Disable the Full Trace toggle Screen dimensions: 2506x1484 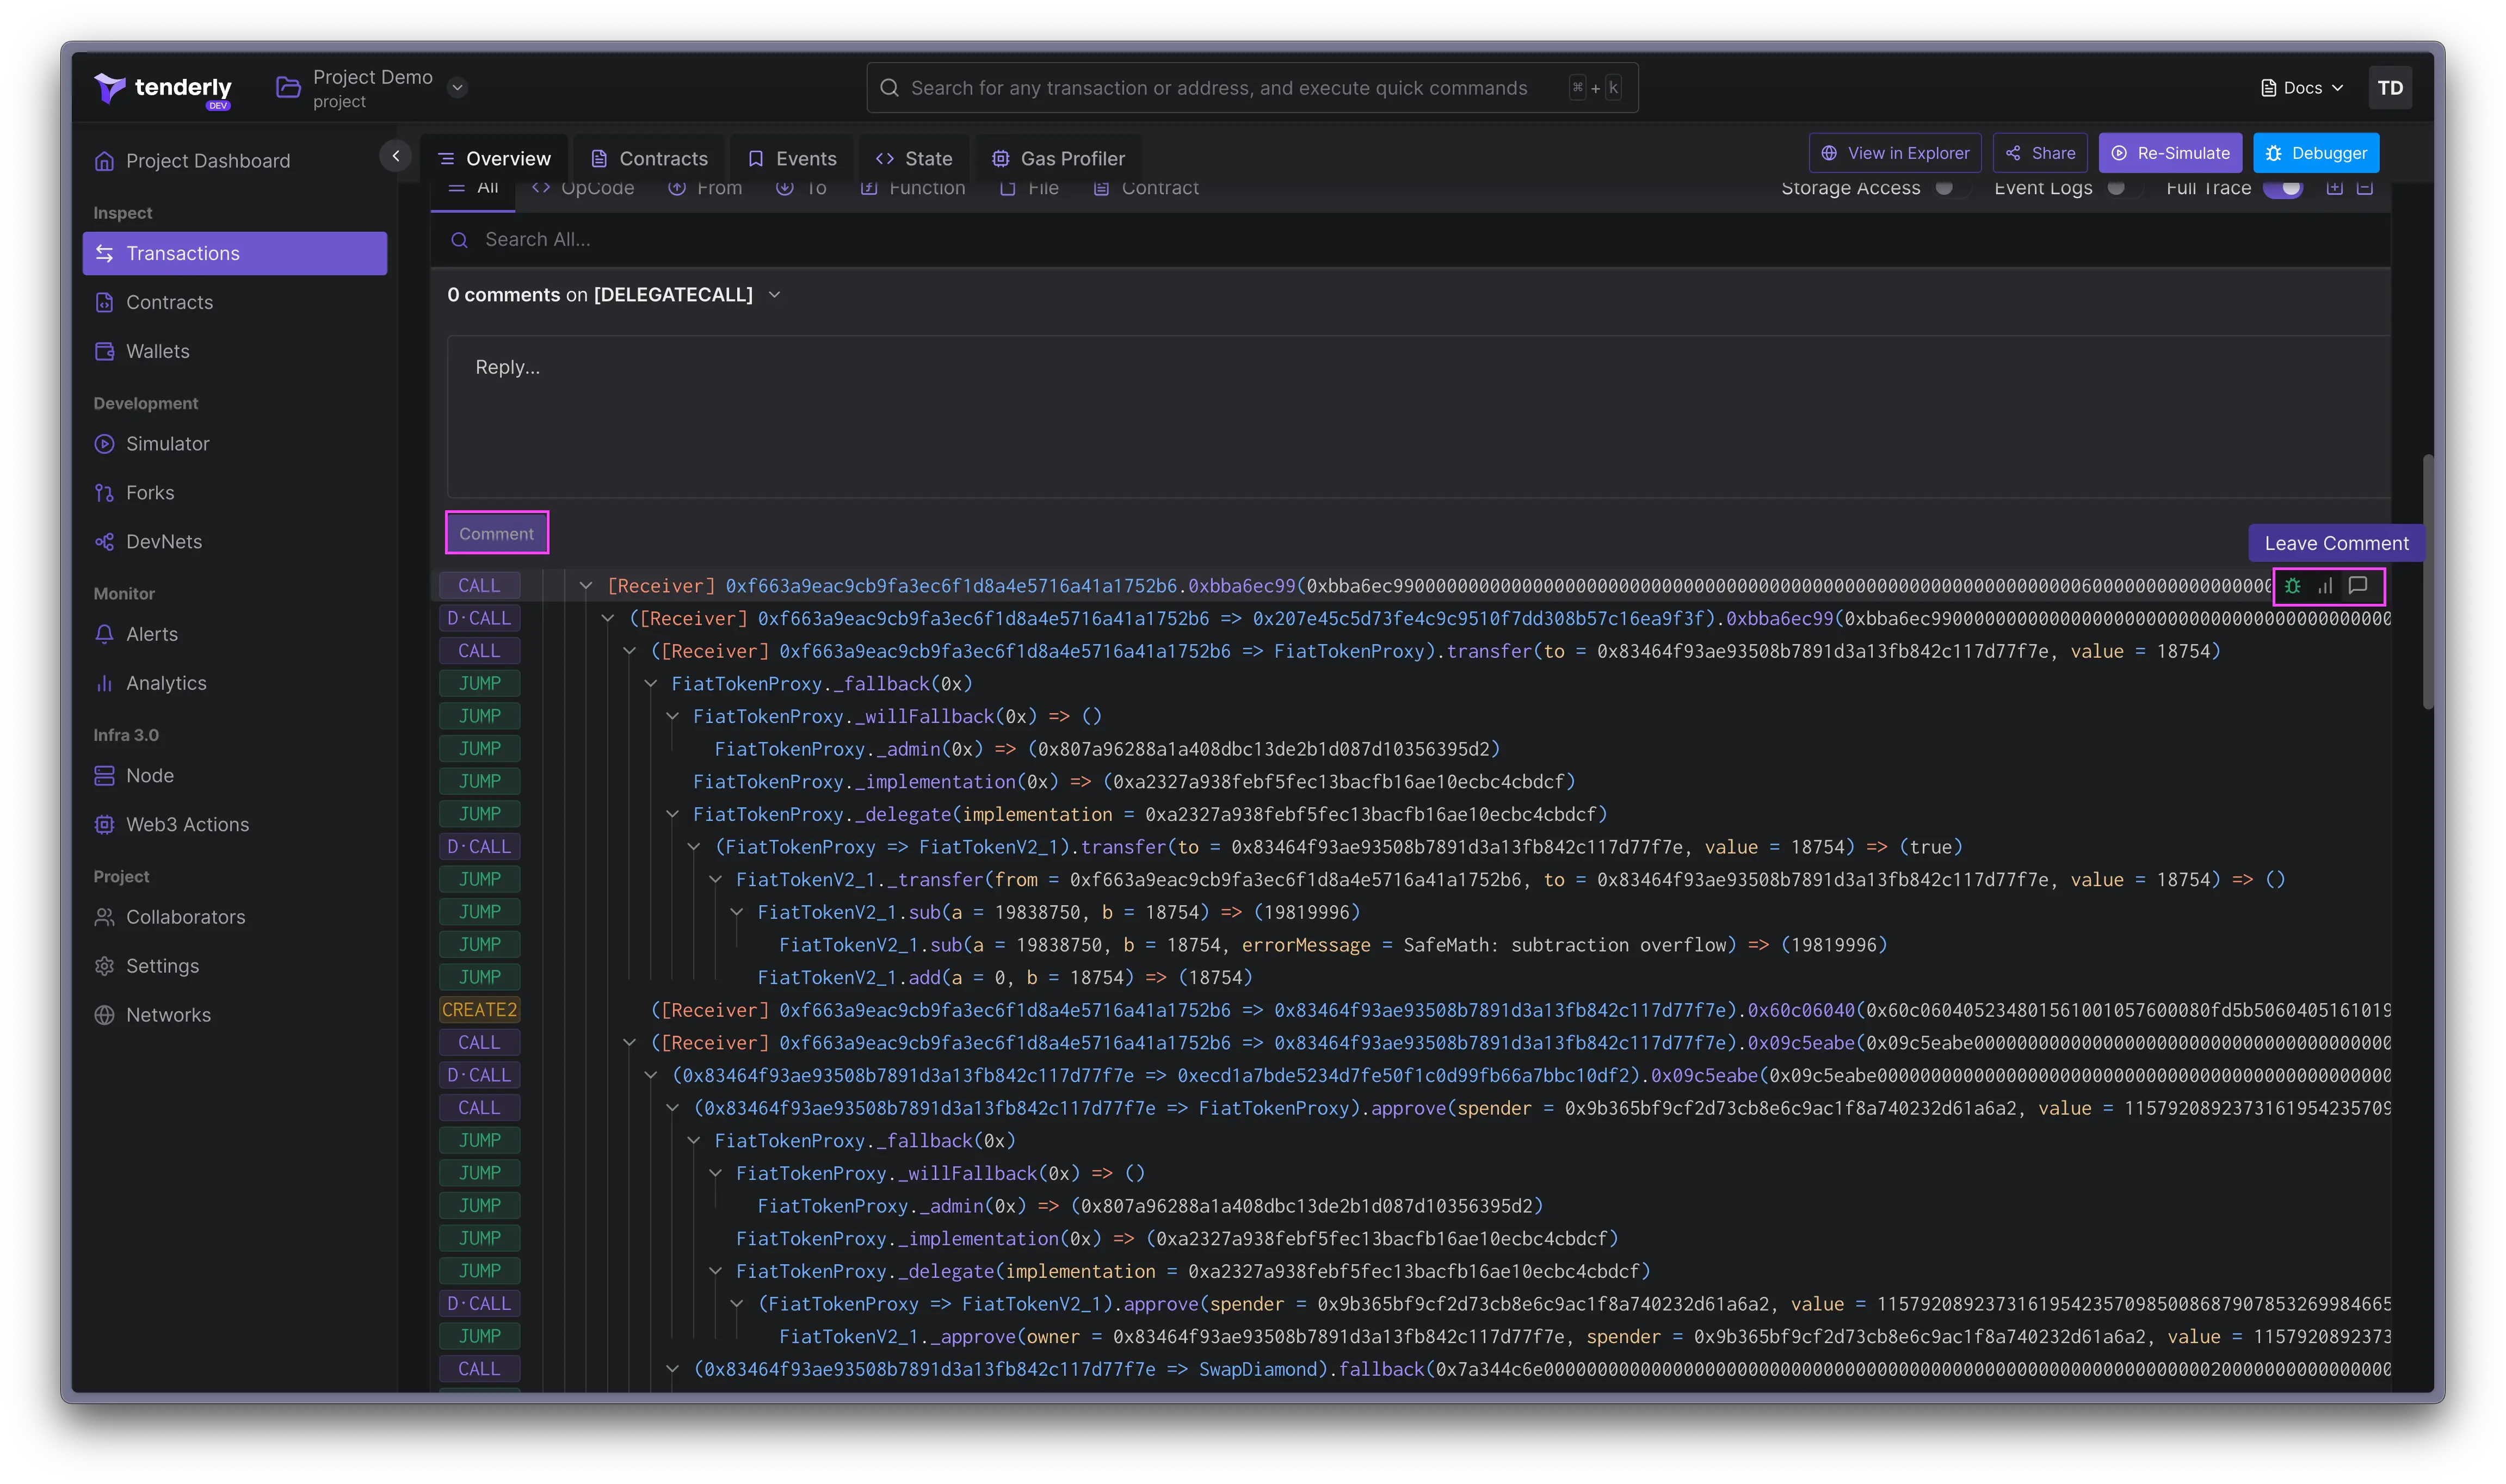[2283, 188]
